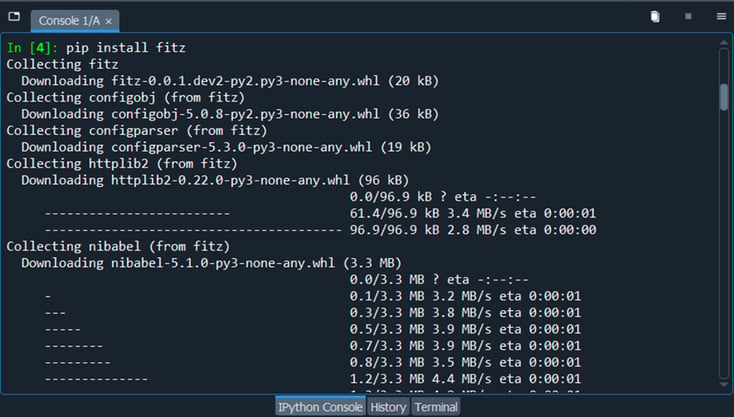Click the '0.0/3.3 MB ? eta' progress line
Screen dimensions: 734x417
click(439, 280)
